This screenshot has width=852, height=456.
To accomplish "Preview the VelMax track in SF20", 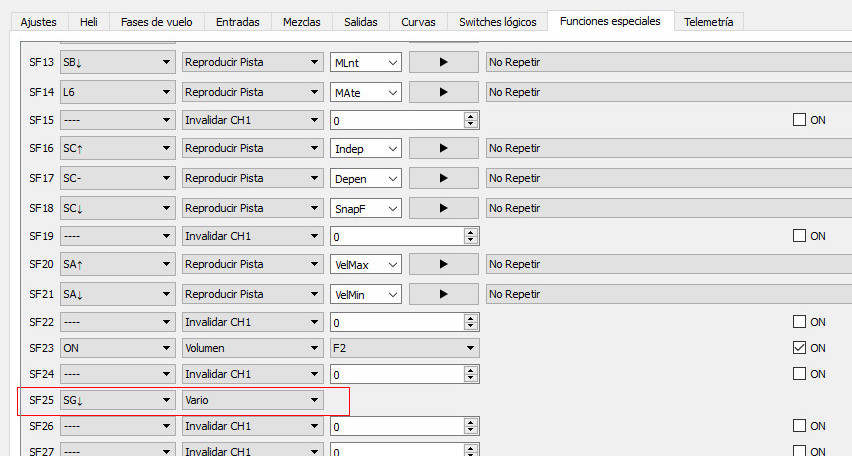I will point(443,264).
